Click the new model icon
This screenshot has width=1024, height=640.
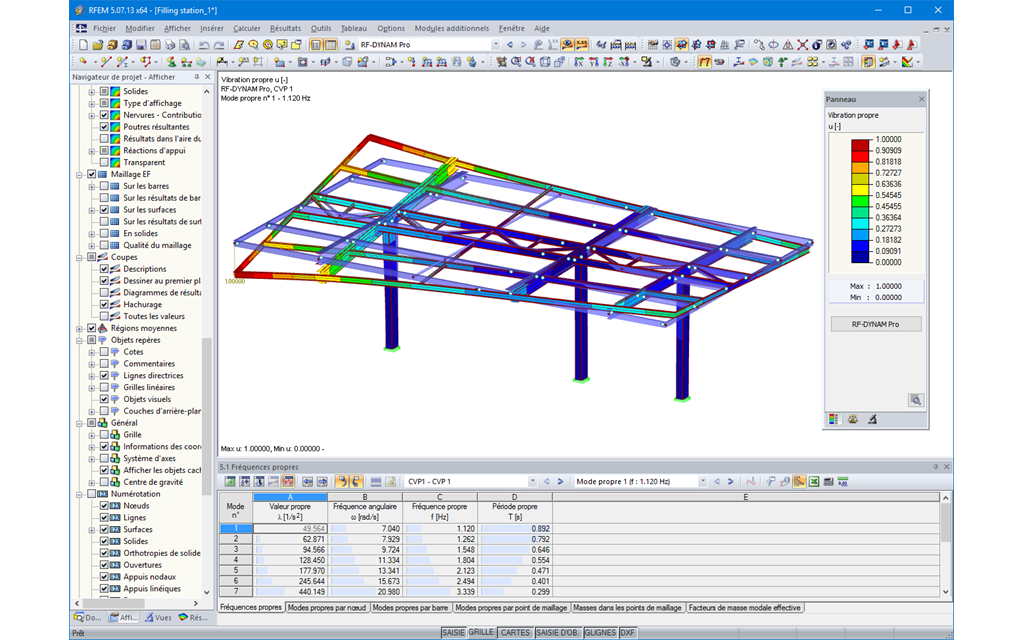85,44
